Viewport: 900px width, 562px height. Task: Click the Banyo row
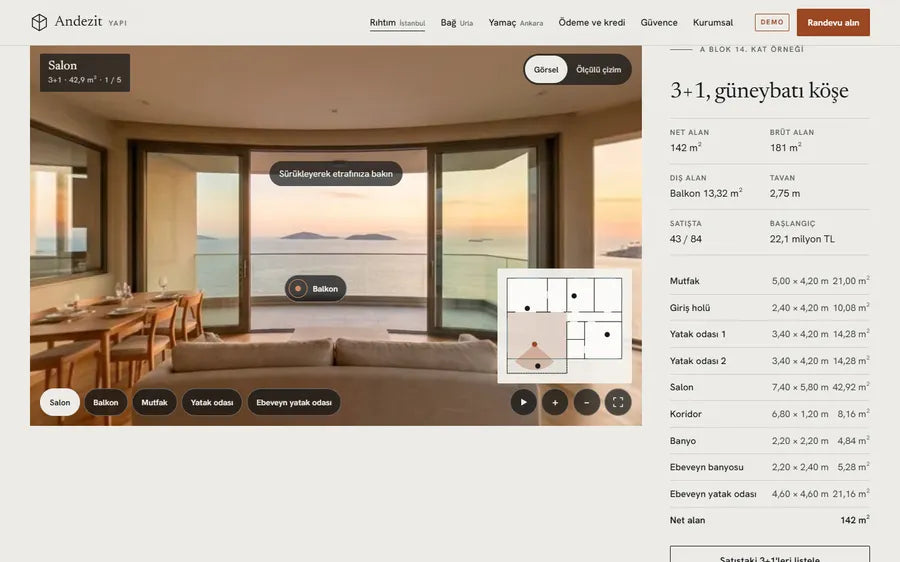tap(770, 440)
